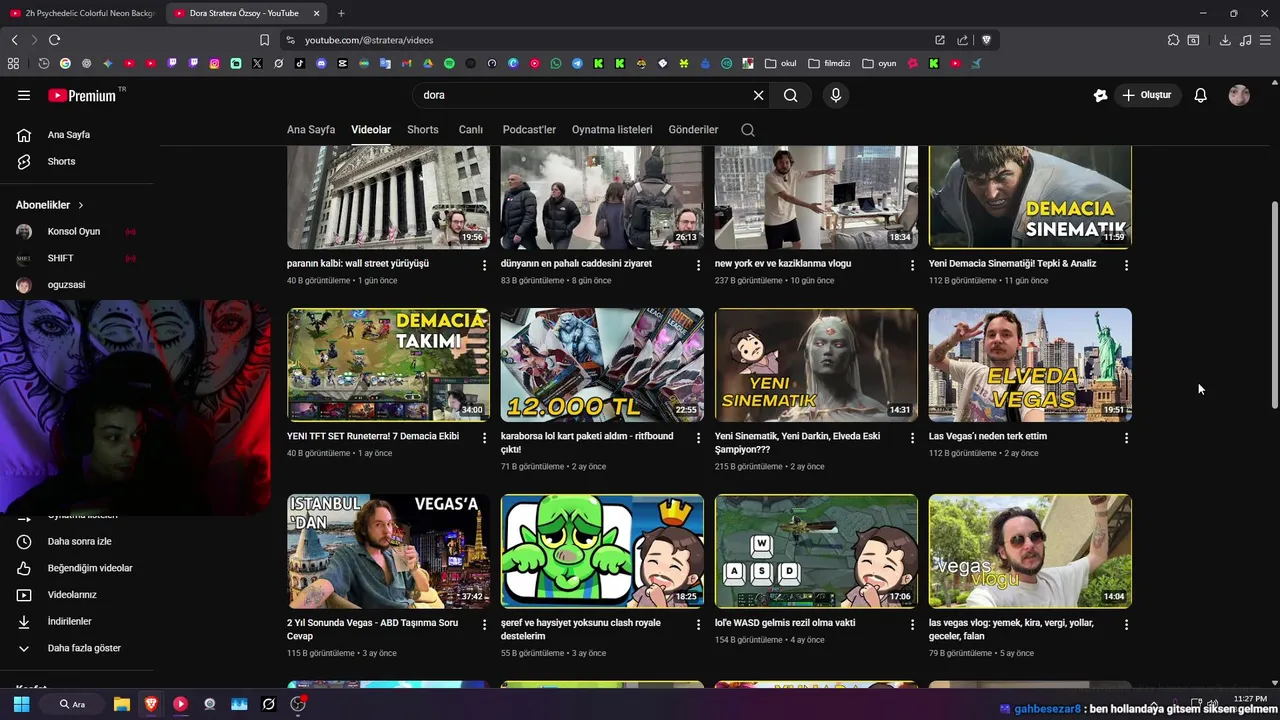The image size is (1280, 720).
Task: Start voice search with microphone icon
Action: tap(836, 95)
